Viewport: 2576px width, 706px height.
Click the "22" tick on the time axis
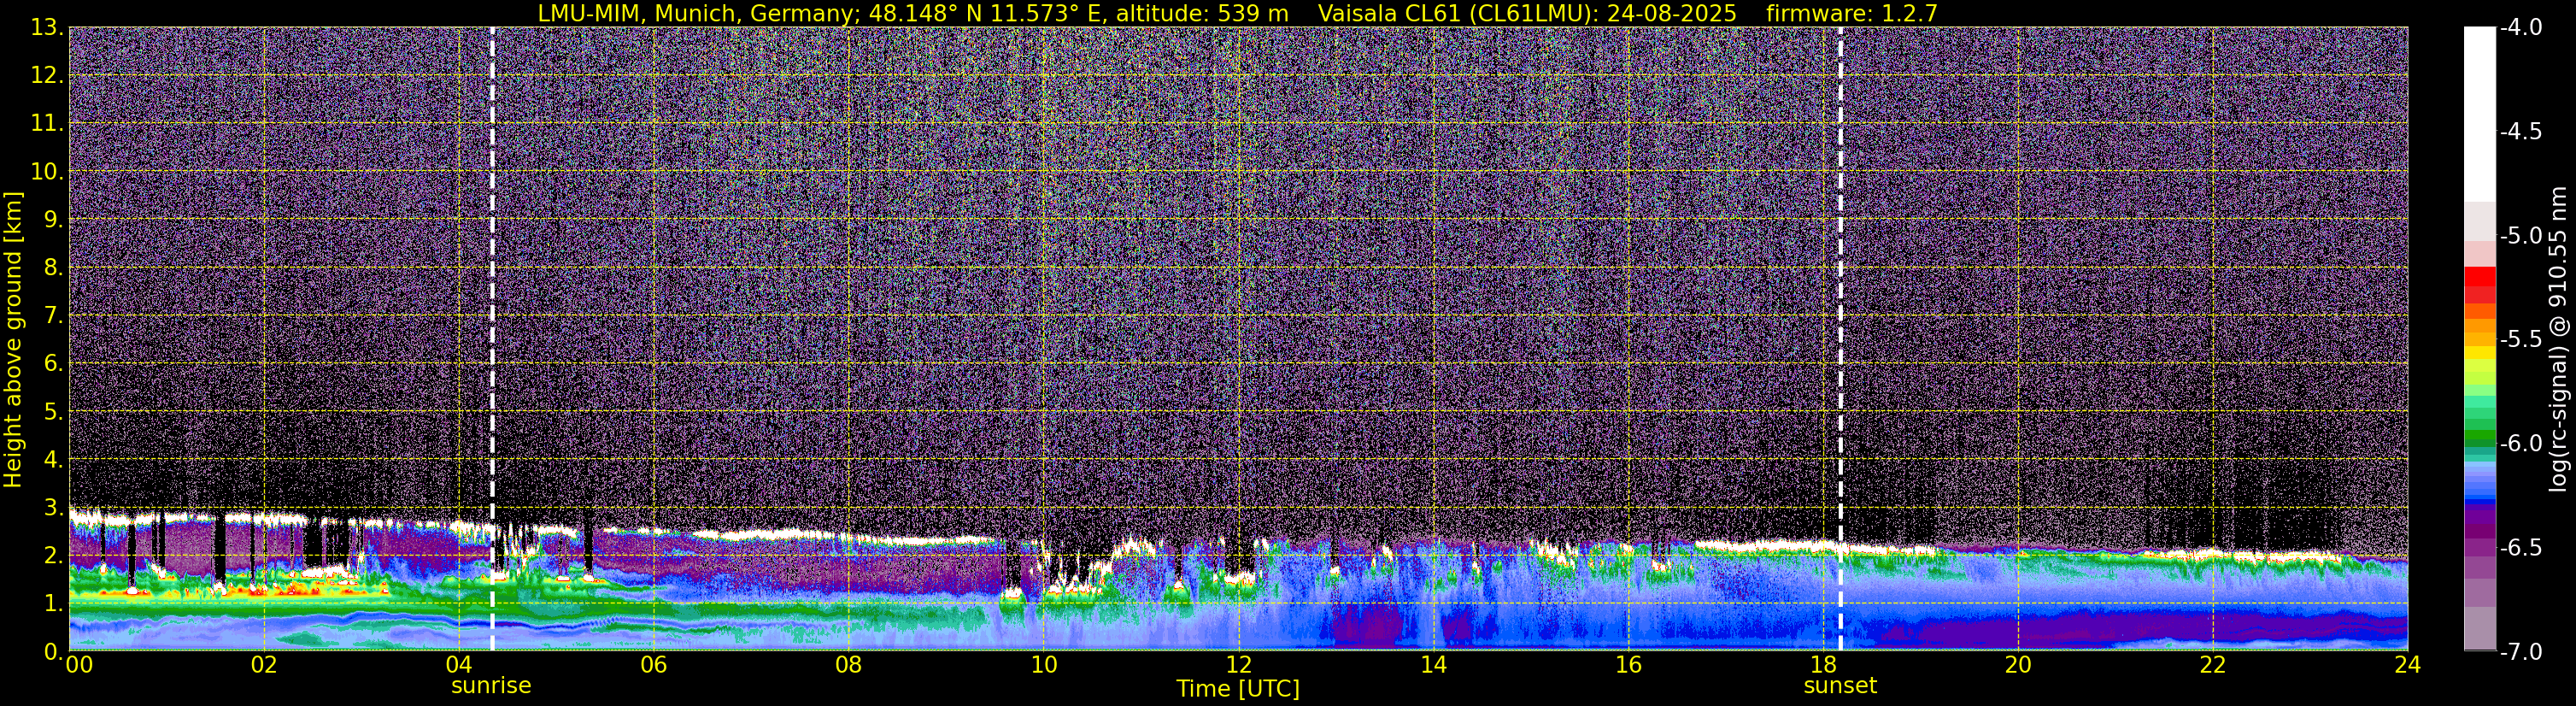[2213, 665]
